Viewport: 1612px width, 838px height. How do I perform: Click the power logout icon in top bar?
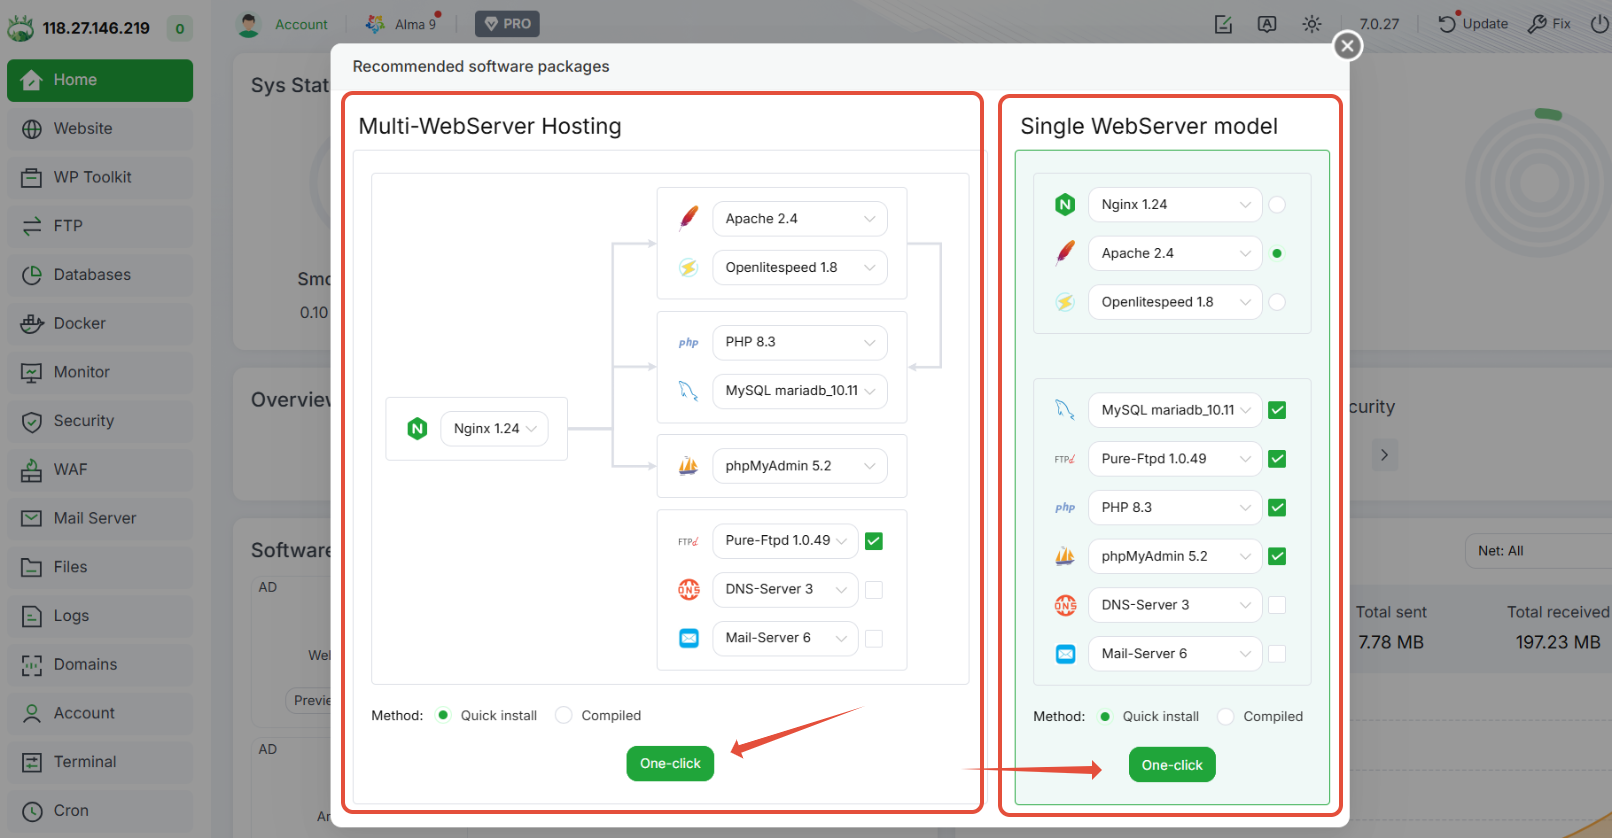(x=1599, y=24)
